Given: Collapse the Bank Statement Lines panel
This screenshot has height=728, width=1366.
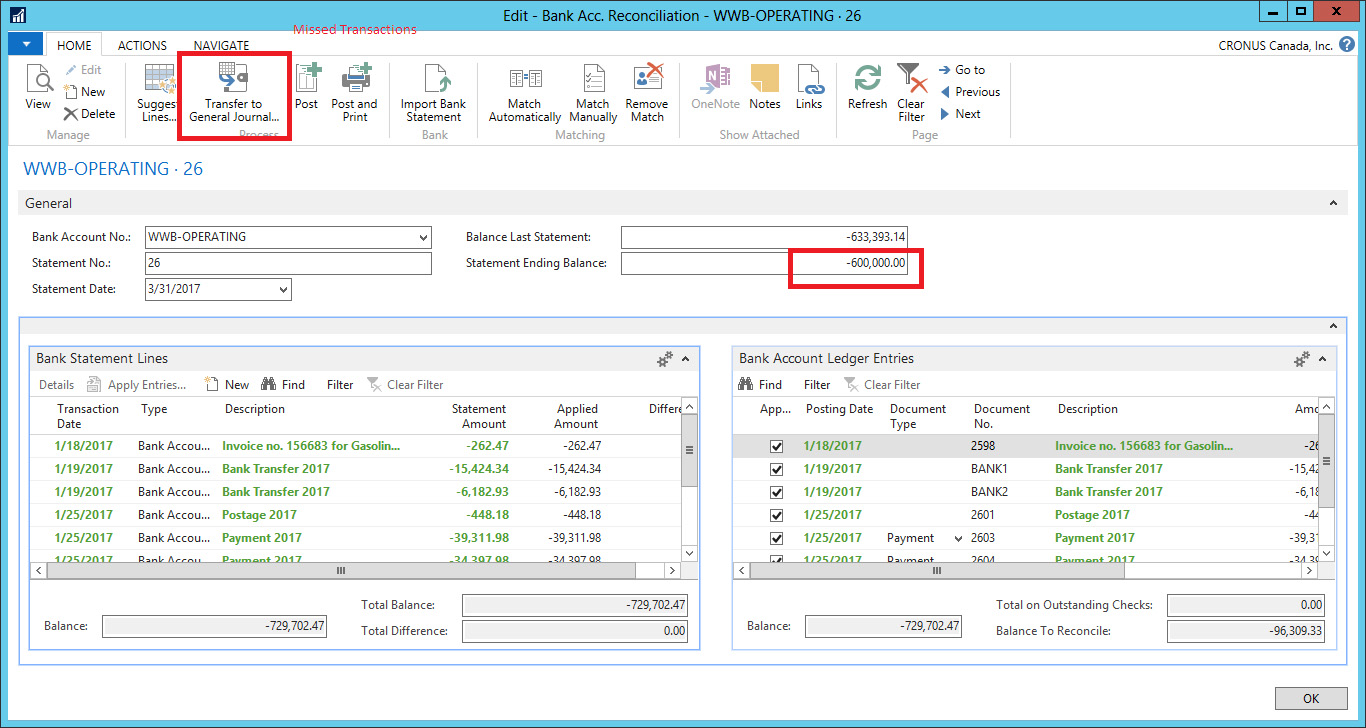Looking at the screenshot, I should 686,359.
